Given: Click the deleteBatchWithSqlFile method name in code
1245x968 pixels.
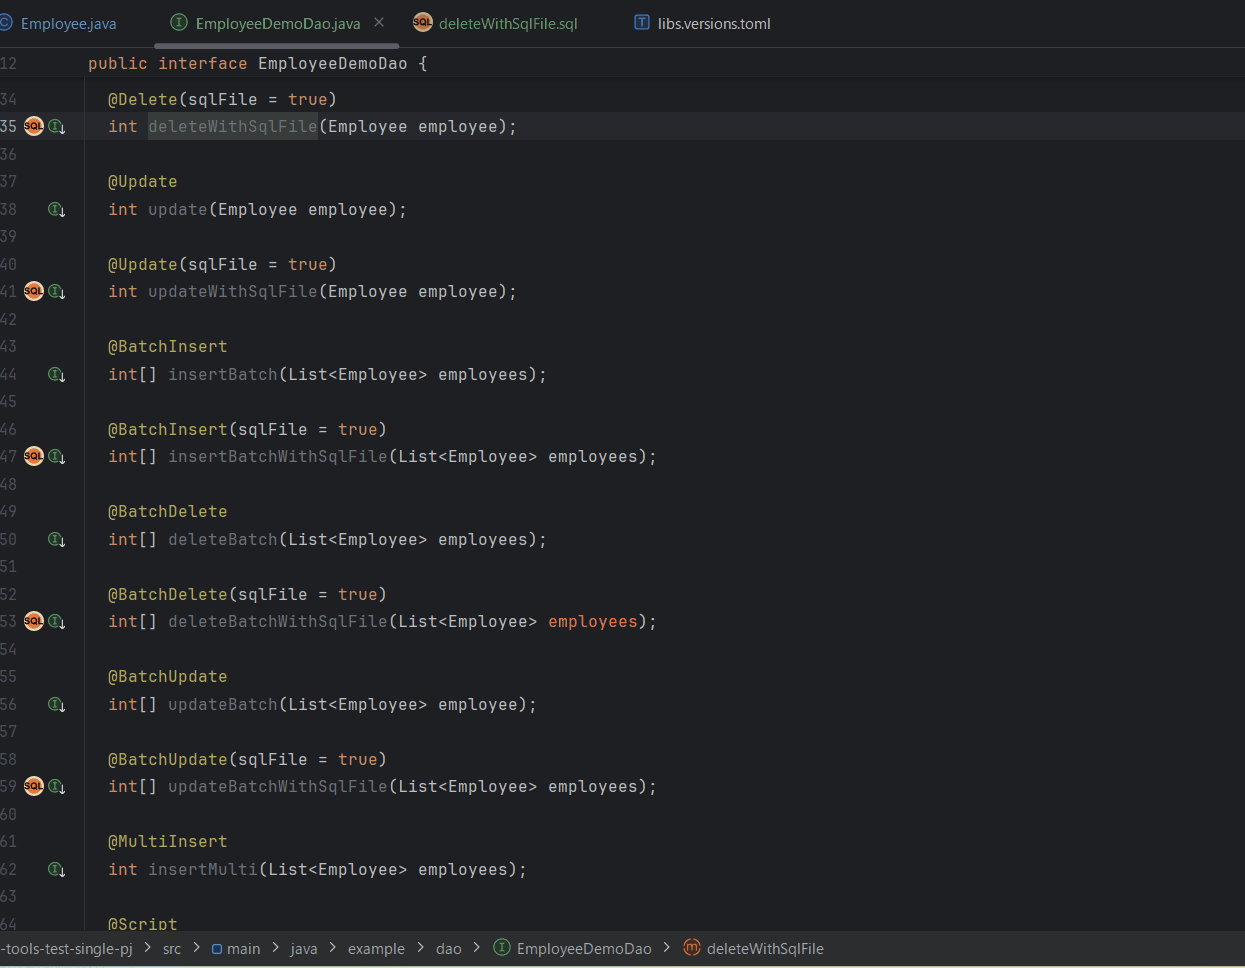Looking at the screenshot, I should 278,621.
